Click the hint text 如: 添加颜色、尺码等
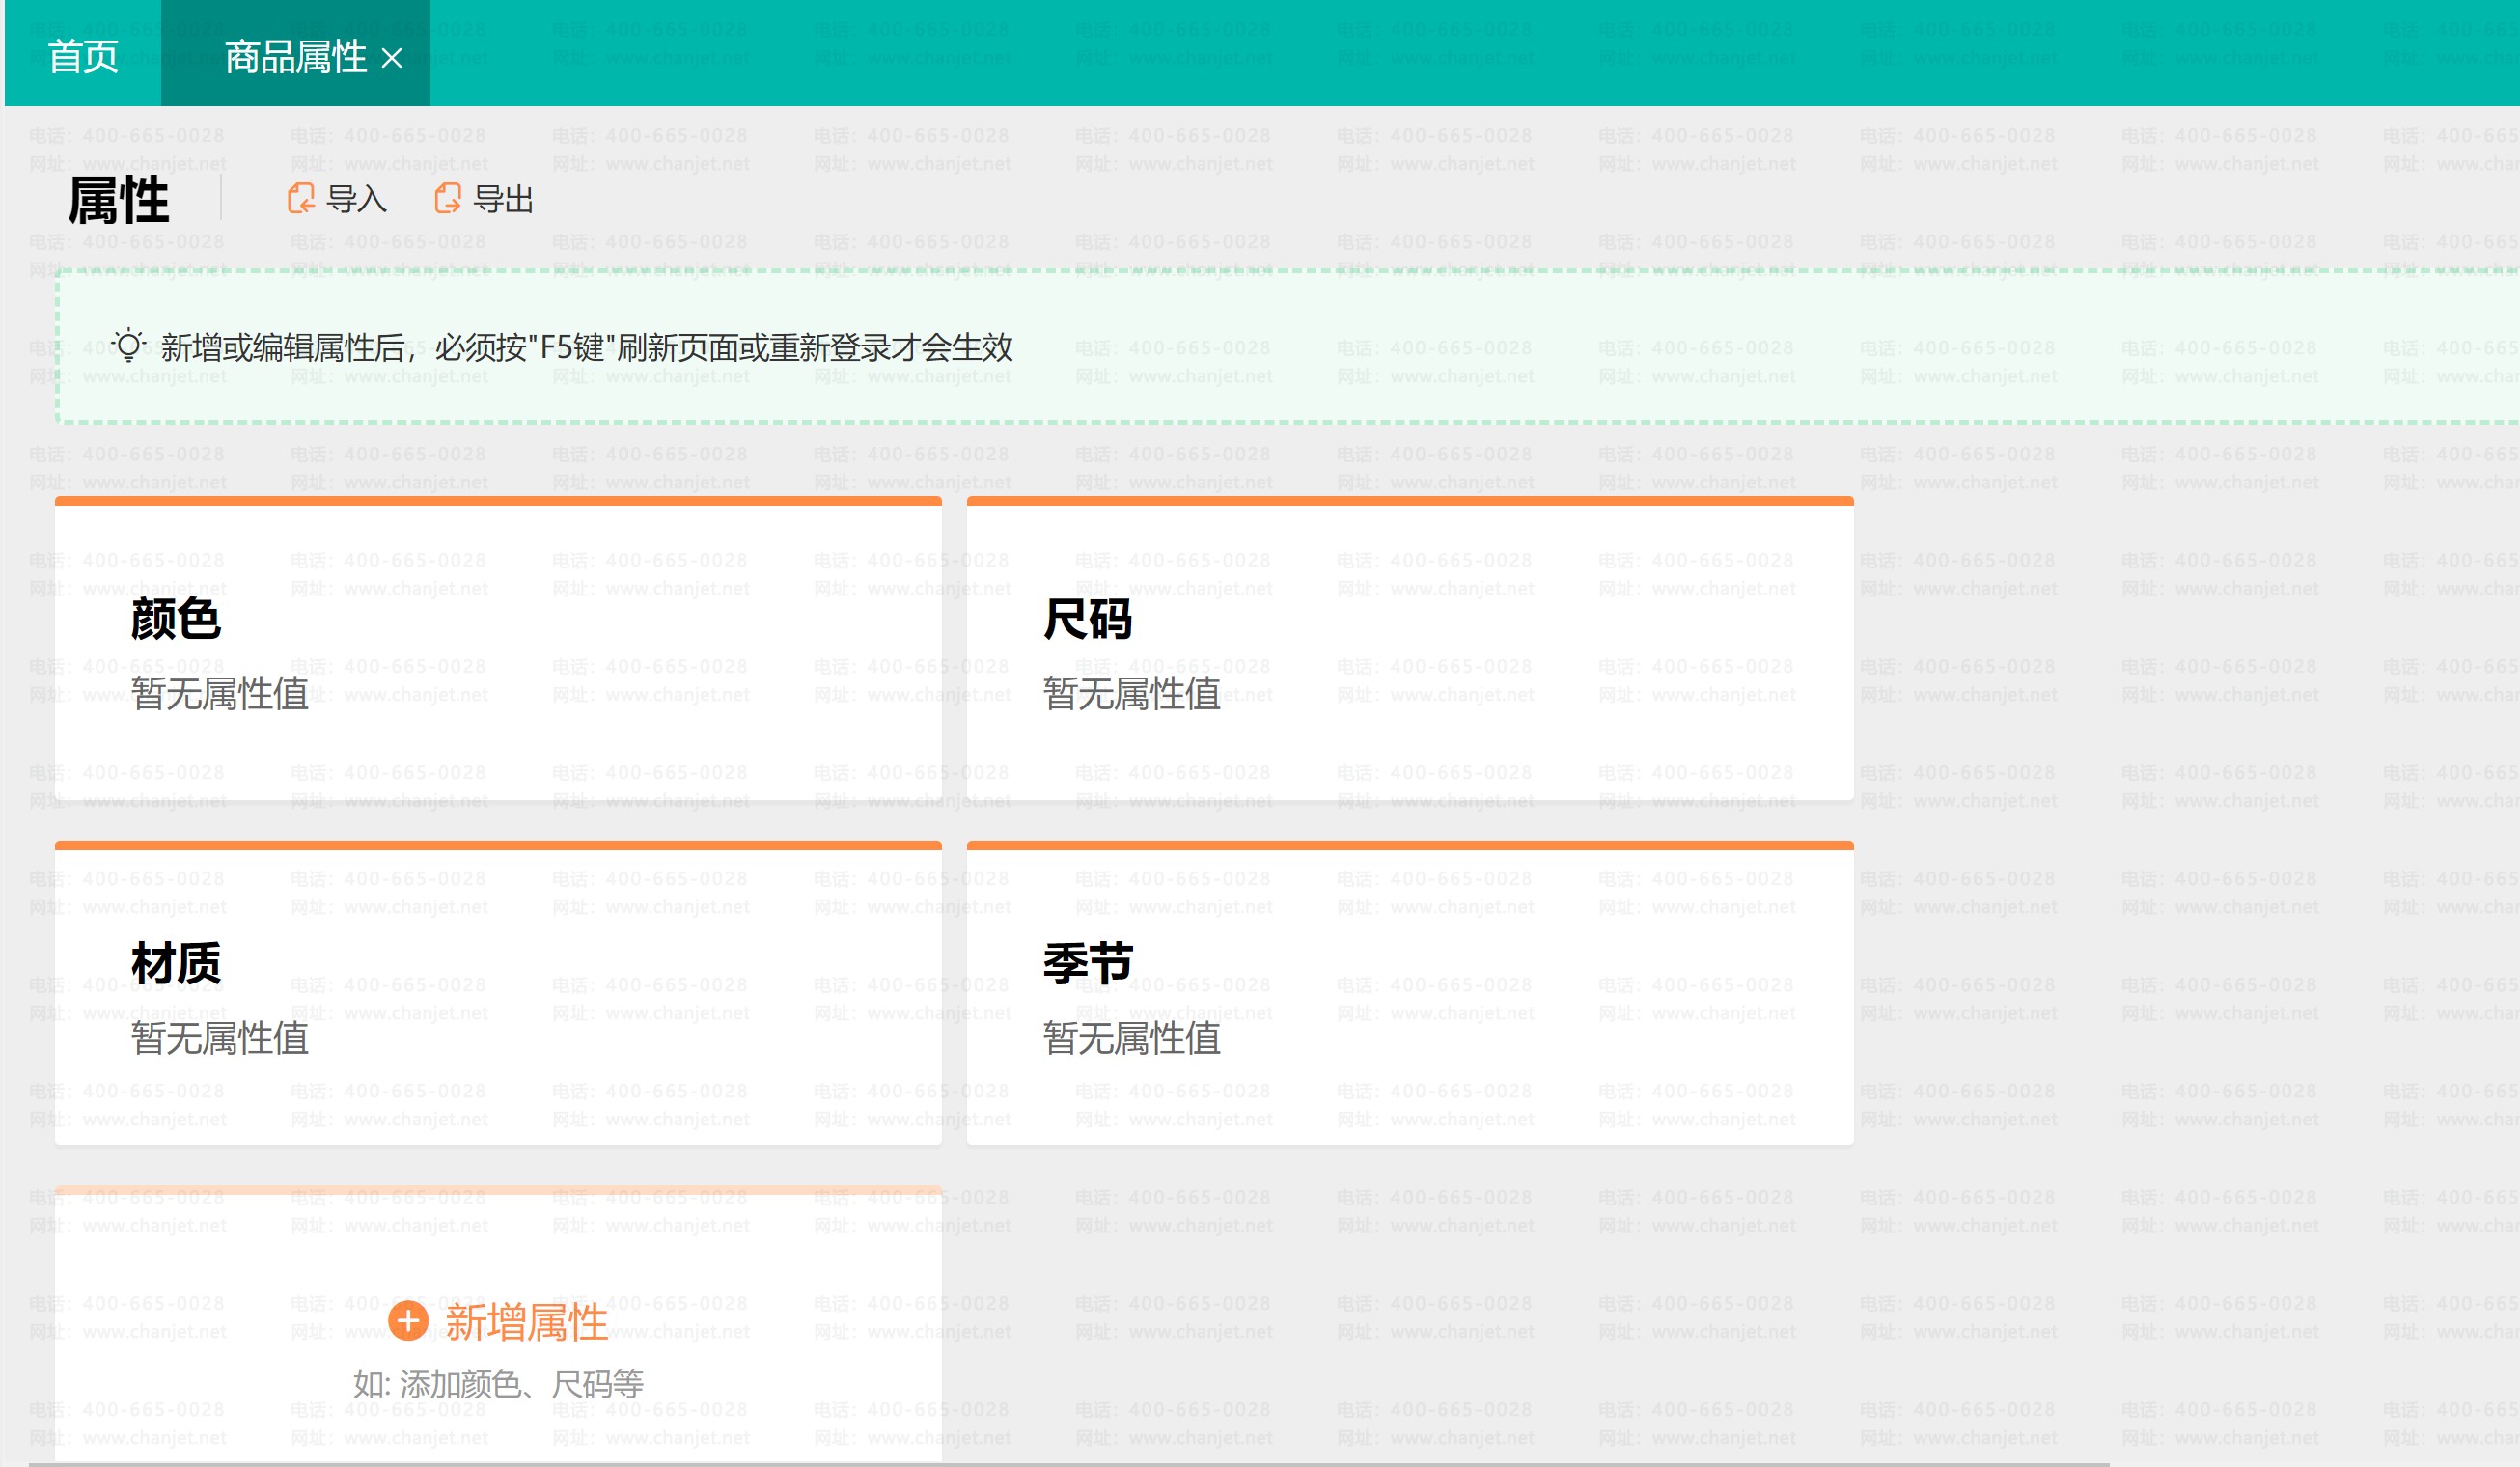This screenshot has width=2520, height=1467. (x=498, y=1384)
